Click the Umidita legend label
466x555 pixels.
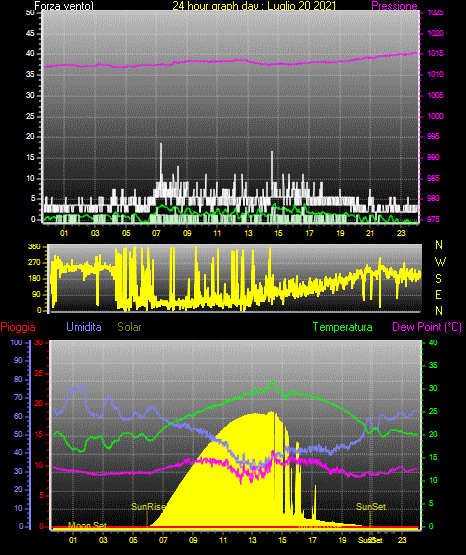[x=84, y=327]
